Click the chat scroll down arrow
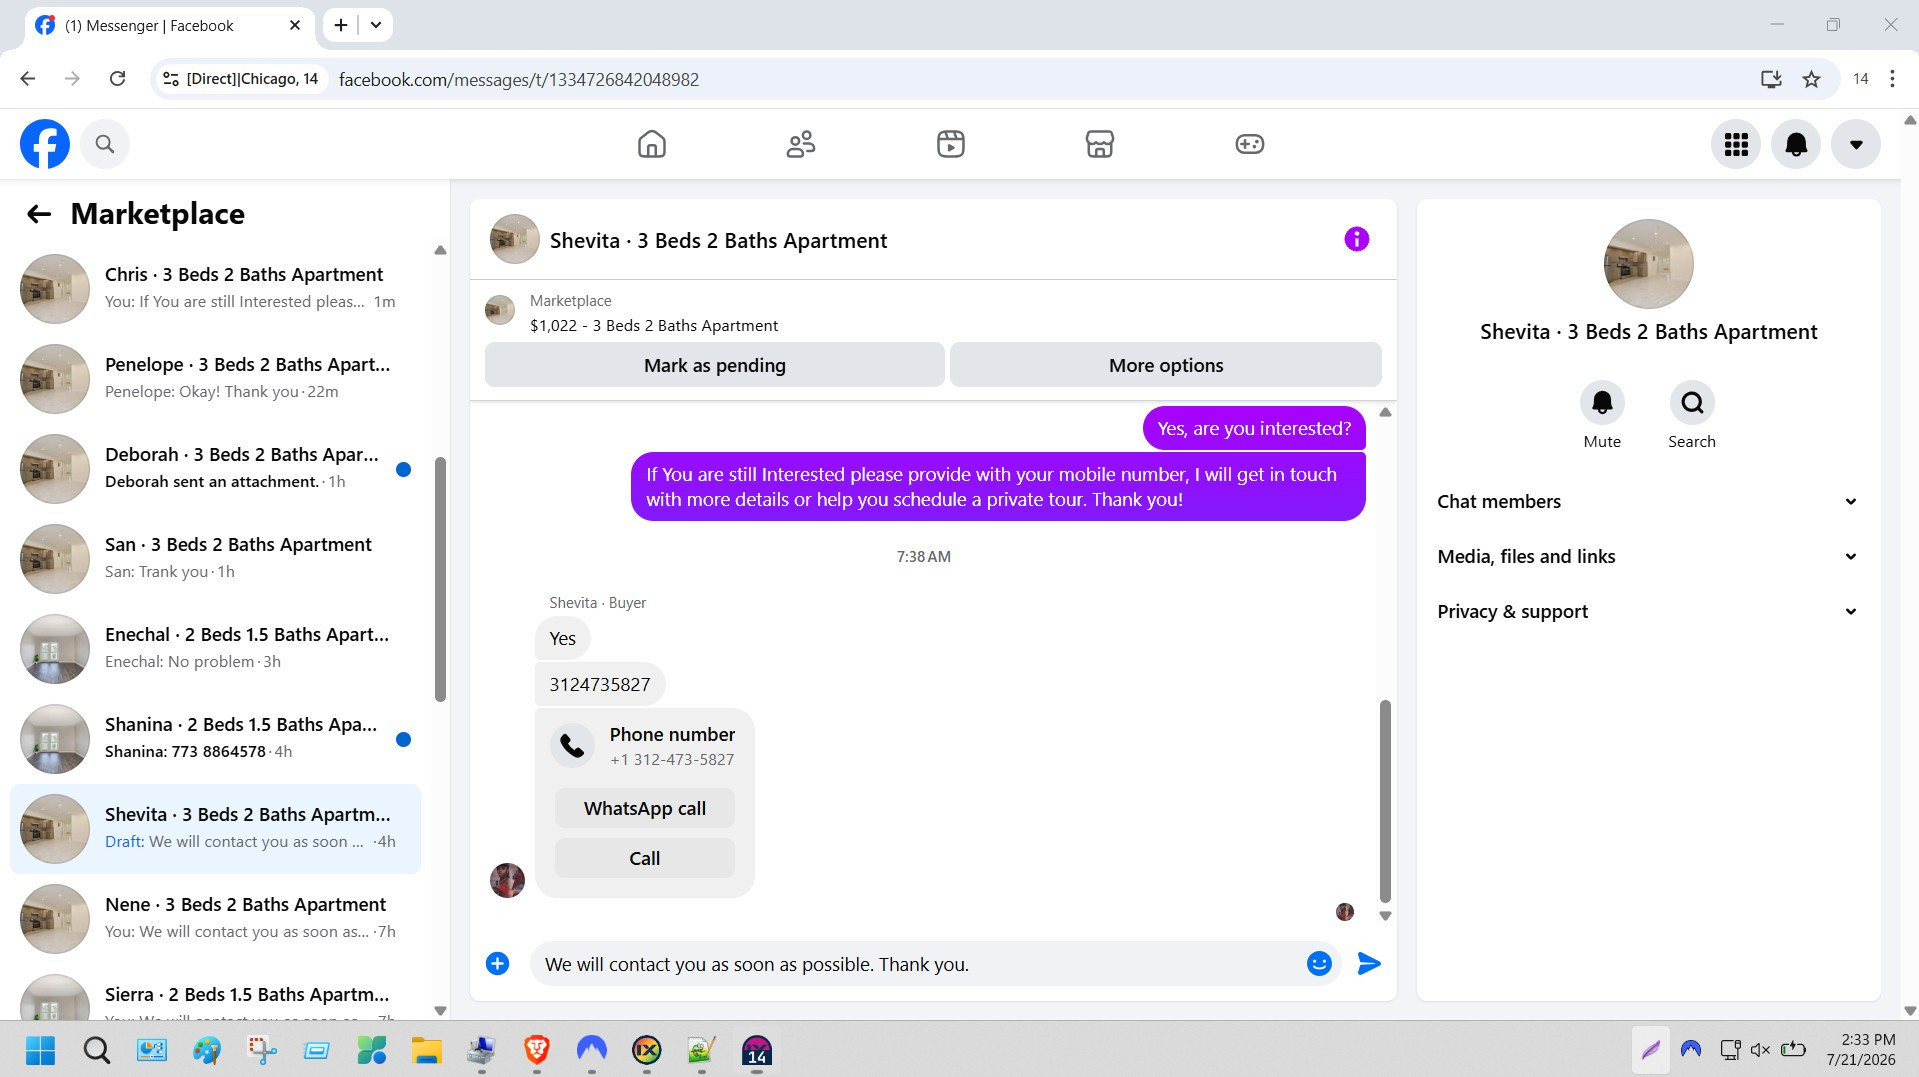The image size is (1919, 1077). click(x=1385, y=915)
